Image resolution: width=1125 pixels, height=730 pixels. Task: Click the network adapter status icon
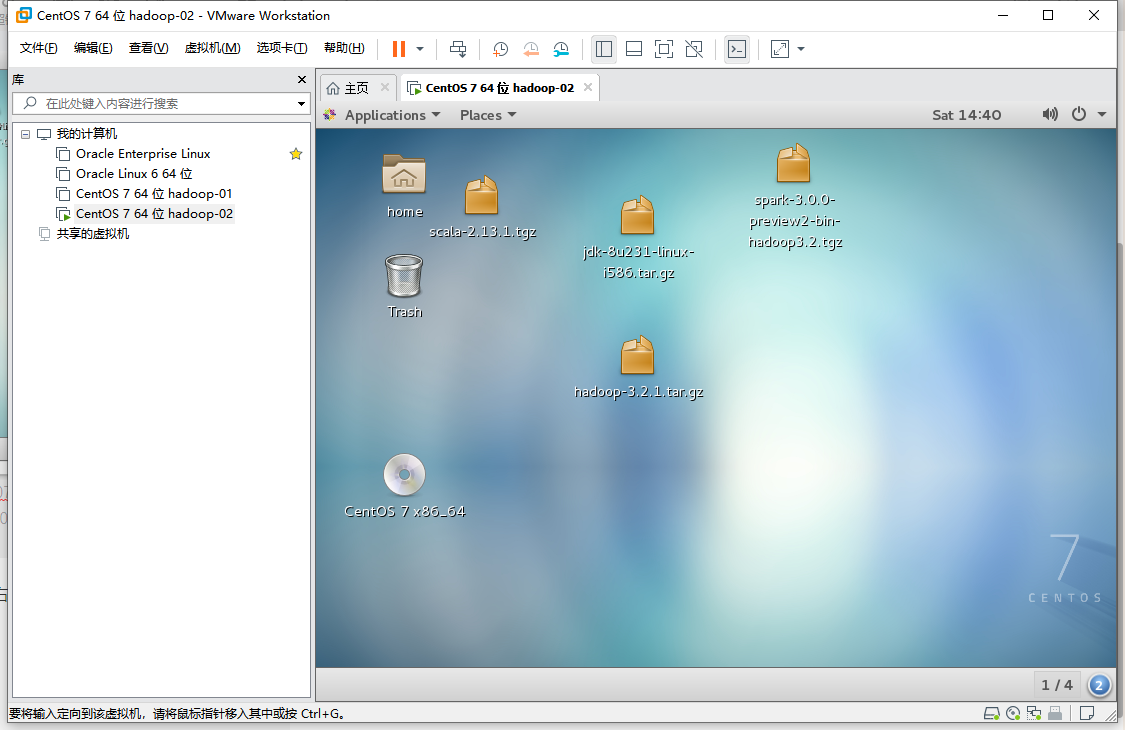click(1034, 713)
